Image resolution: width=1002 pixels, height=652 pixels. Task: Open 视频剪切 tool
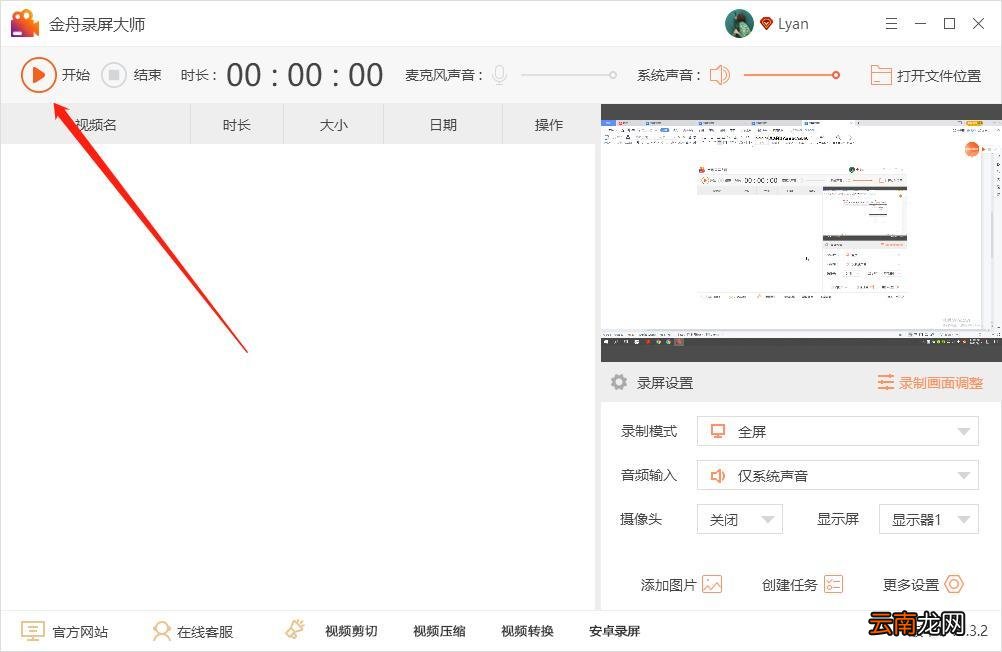coord(351,631)
